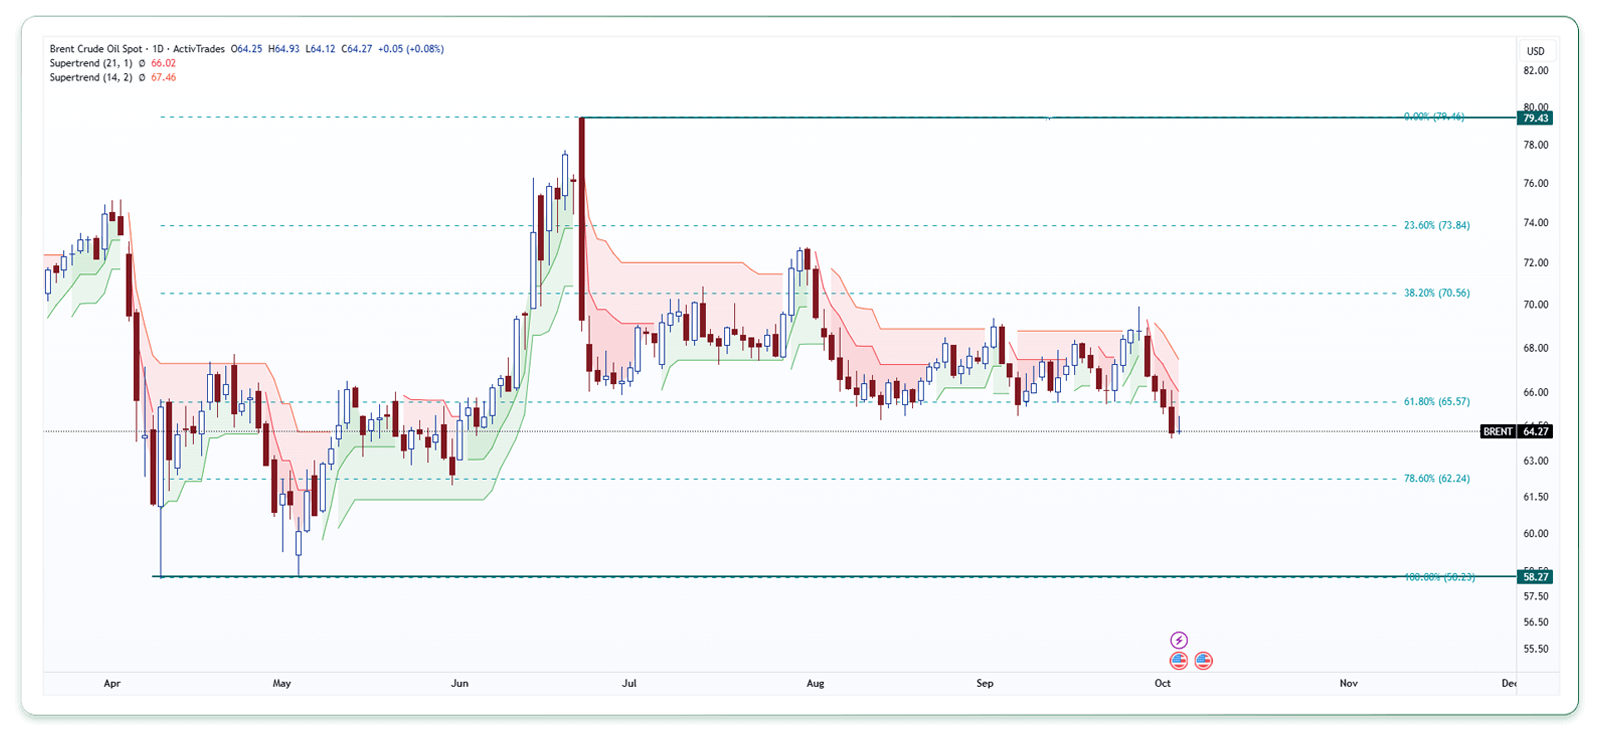Click the Nov label on time axis
The width and height of the screenshot is (1600, 731).
(x=1348, y=684)
